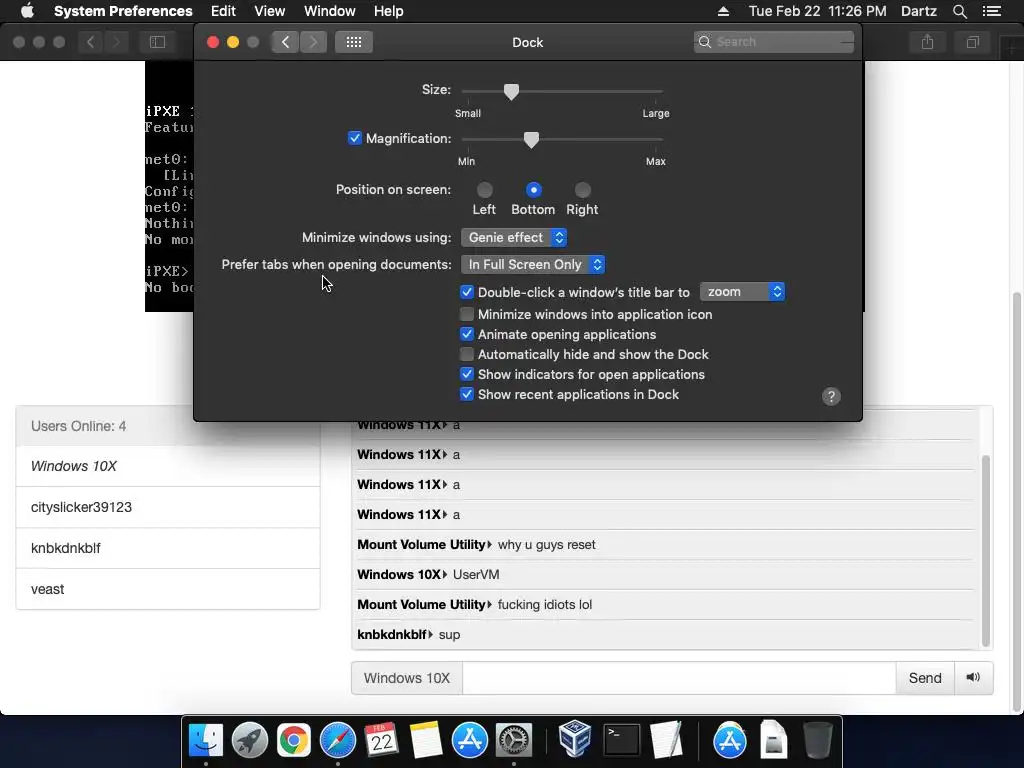The image size is (1024, 768).
Task: Go back in System Preferences
Action: pos(285,42)
